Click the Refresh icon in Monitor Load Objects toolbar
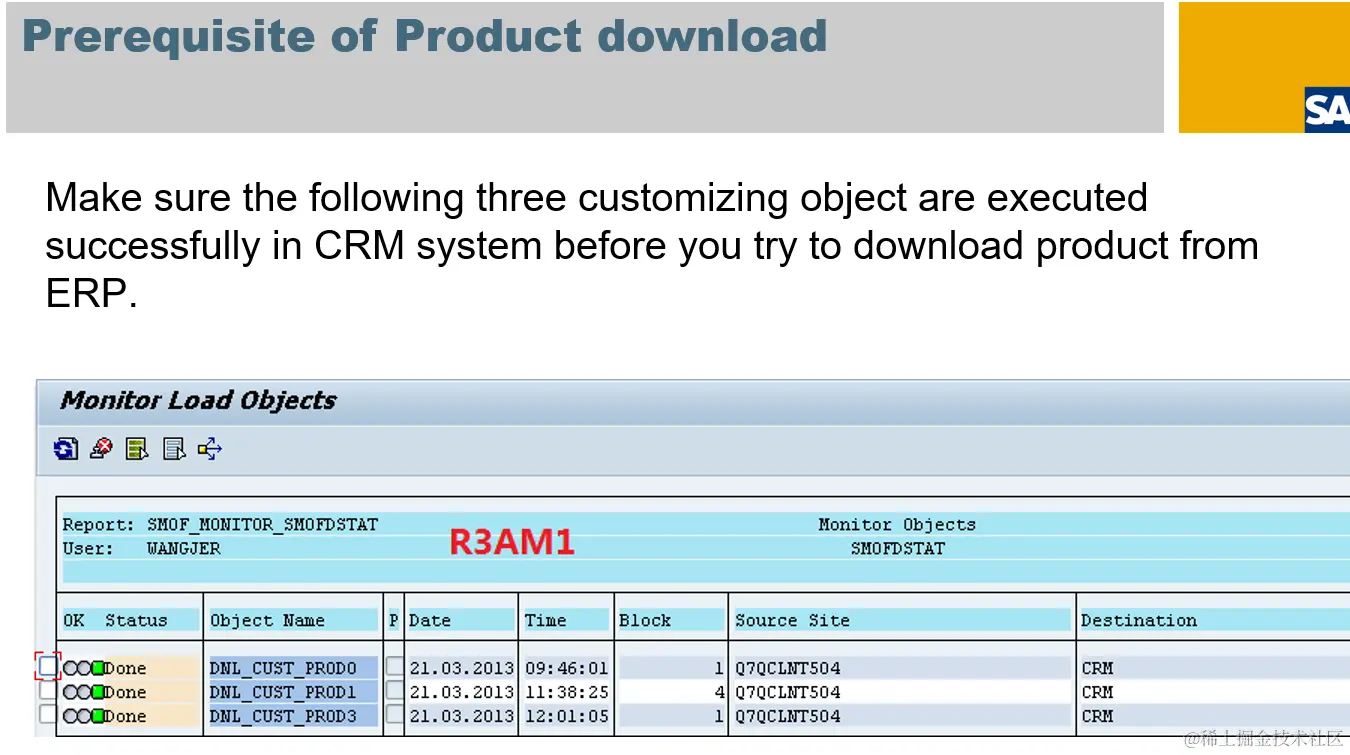1350x755 pixels. click(66, 449)
